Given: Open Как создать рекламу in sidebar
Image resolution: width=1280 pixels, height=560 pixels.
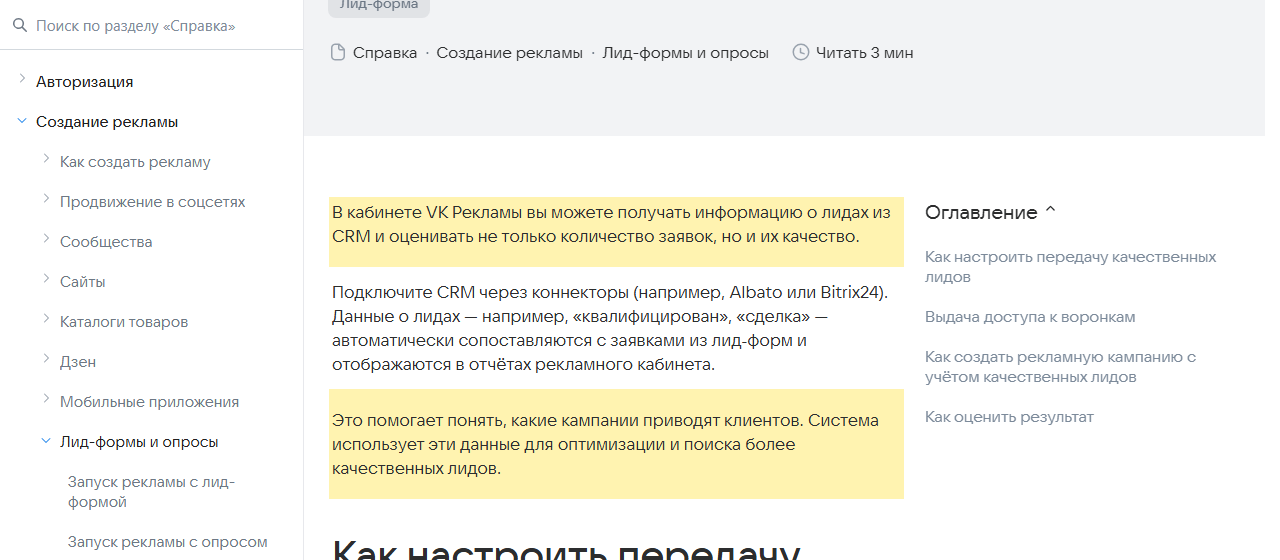Looking at the screenshot, I should tap(135, 162).
